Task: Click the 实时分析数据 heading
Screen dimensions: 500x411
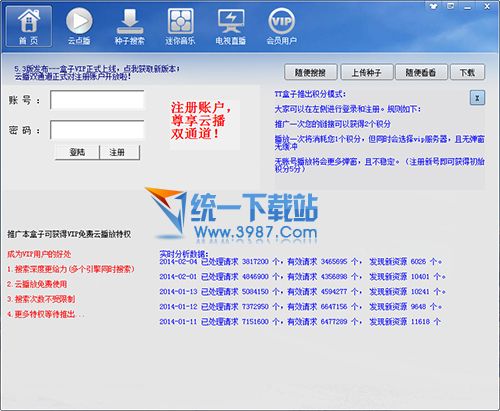Action: tap(184, 254)
